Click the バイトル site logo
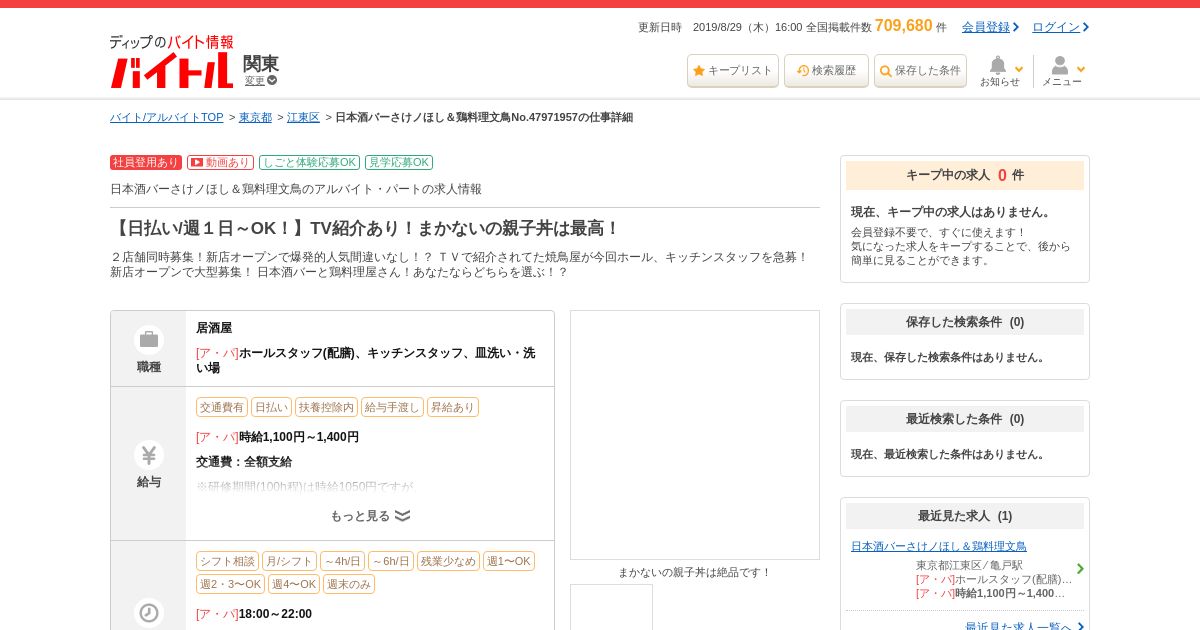 pyautogui.click(x=171, y=62)
